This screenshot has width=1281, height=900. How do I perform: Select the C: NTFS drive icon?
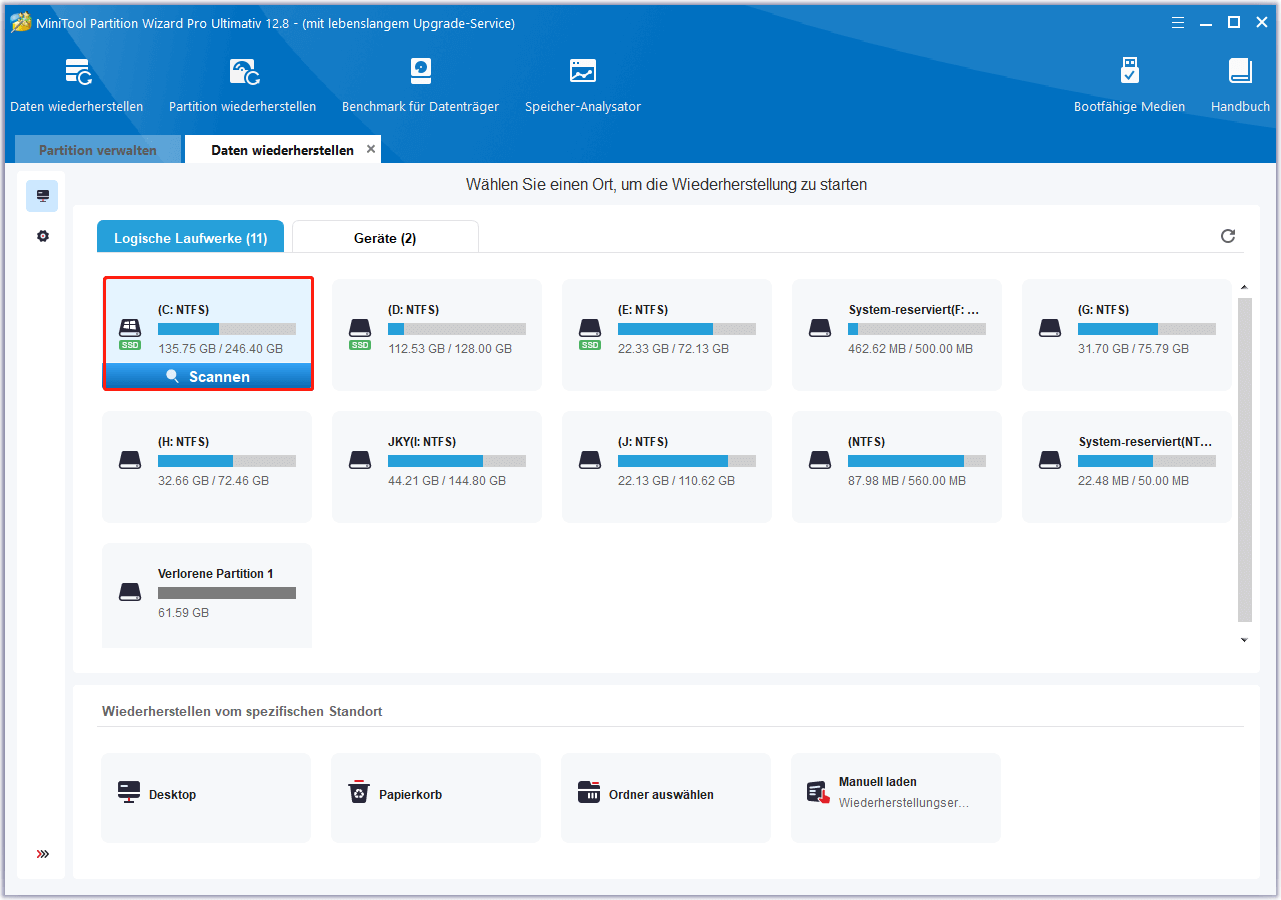130,330
